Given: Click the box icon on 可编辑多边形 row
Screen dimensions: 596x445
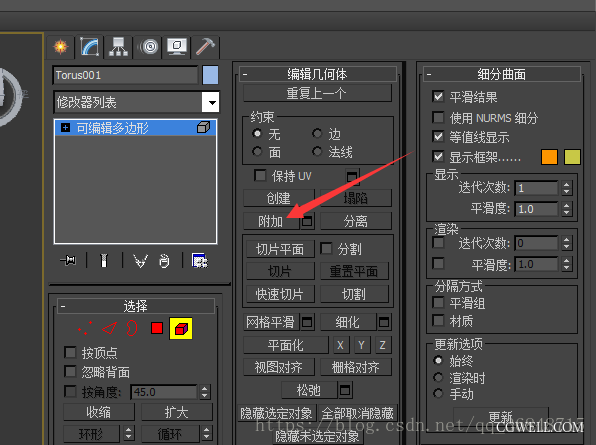Looking at the screenshot, I should point(203,127).
